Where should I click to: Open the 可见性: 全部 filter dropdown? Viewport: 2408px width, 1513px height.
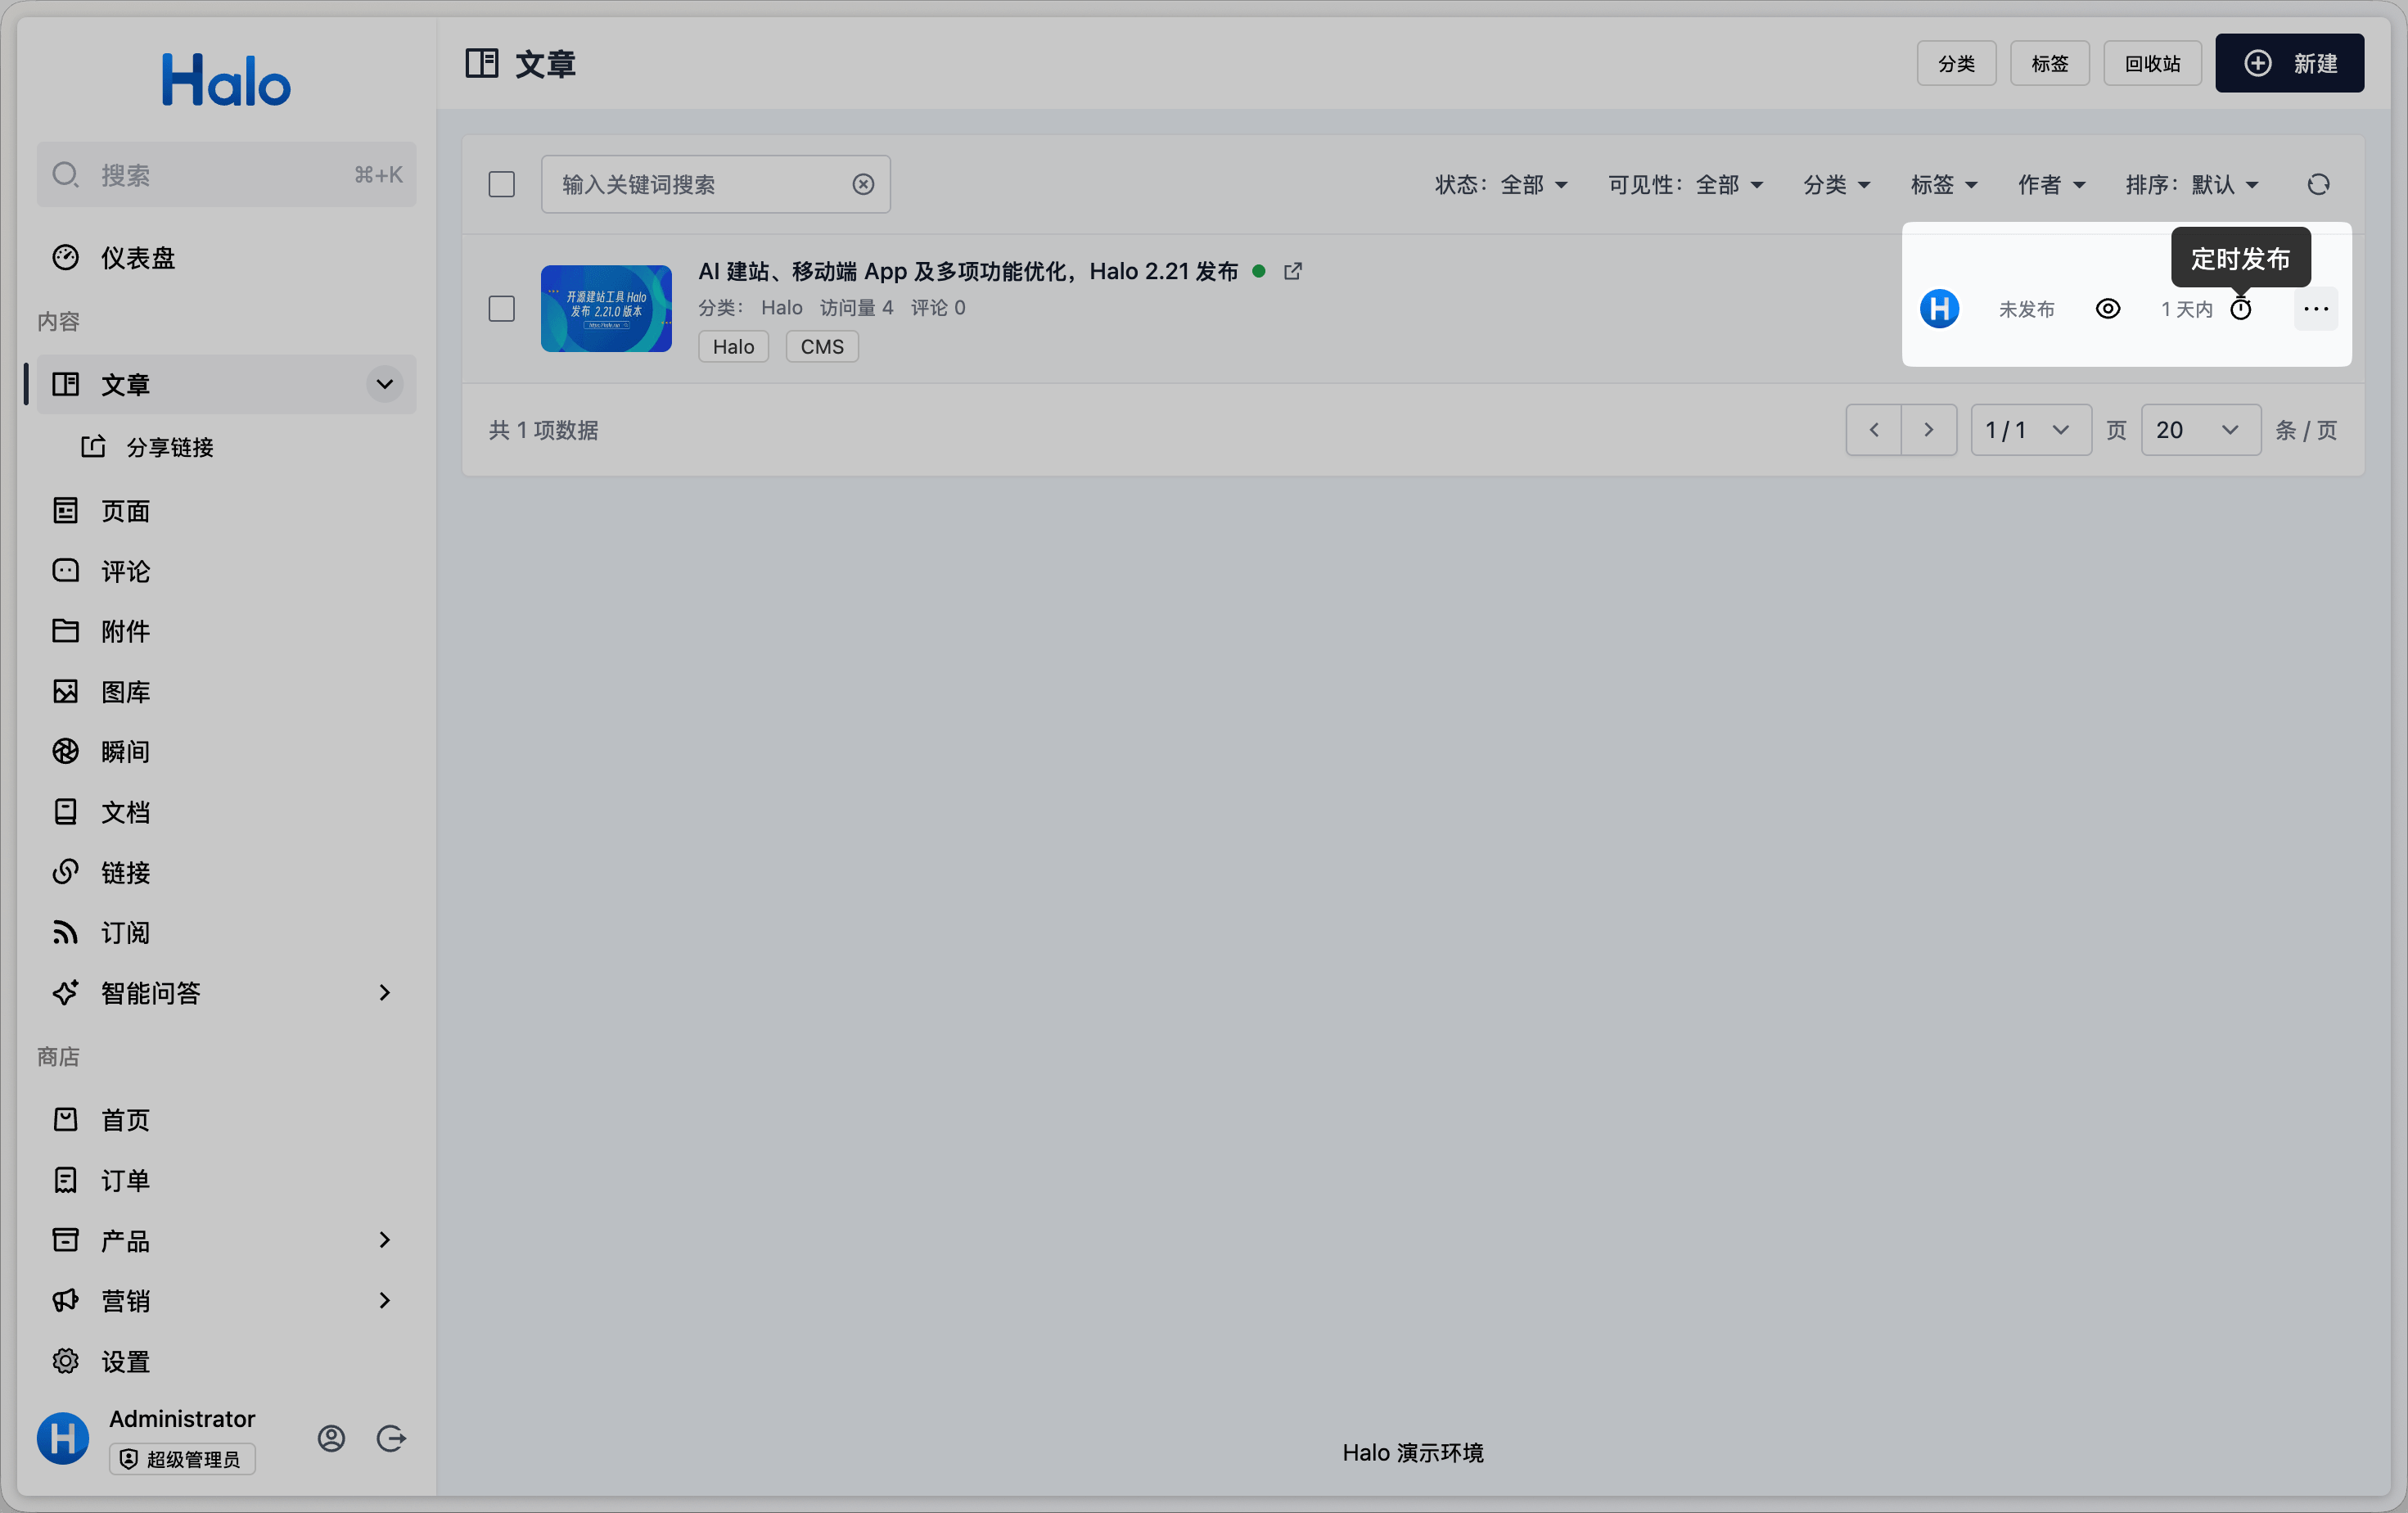tap(1685, 185)
